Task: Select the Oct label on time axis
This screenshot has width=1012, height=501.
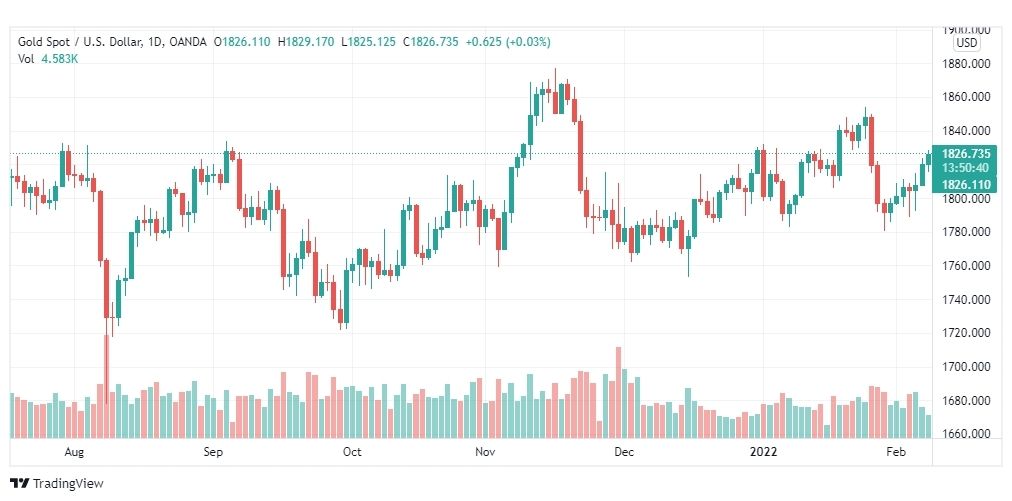Action: pos(352,452)
